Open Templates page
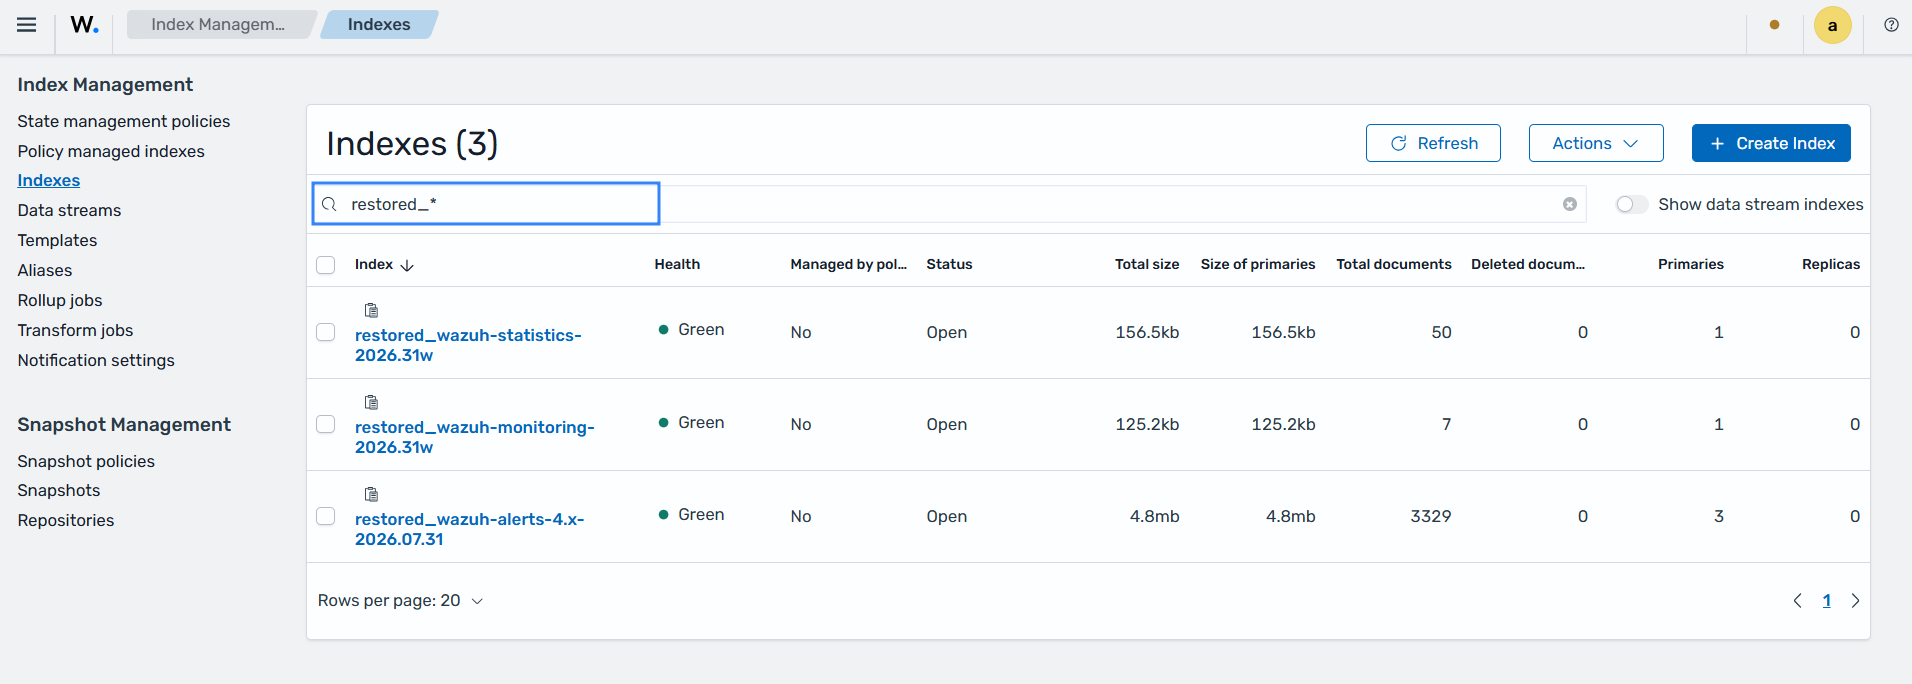Screen dimensions: 1912x684 tap(57, 240)
